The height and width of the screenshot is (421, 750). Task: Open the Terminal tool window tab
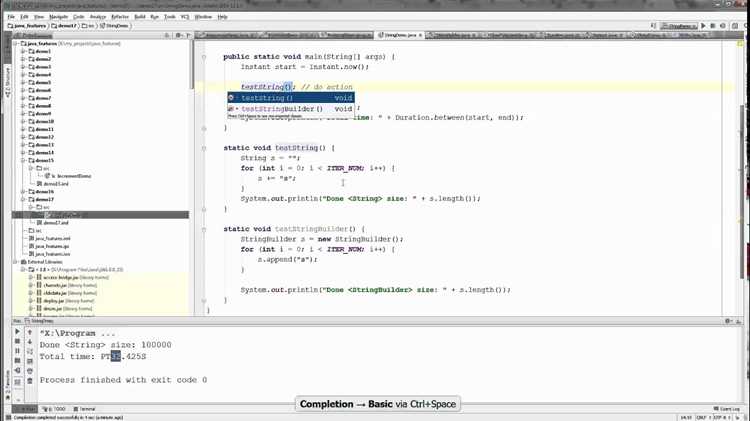click(x=85, y=409)
